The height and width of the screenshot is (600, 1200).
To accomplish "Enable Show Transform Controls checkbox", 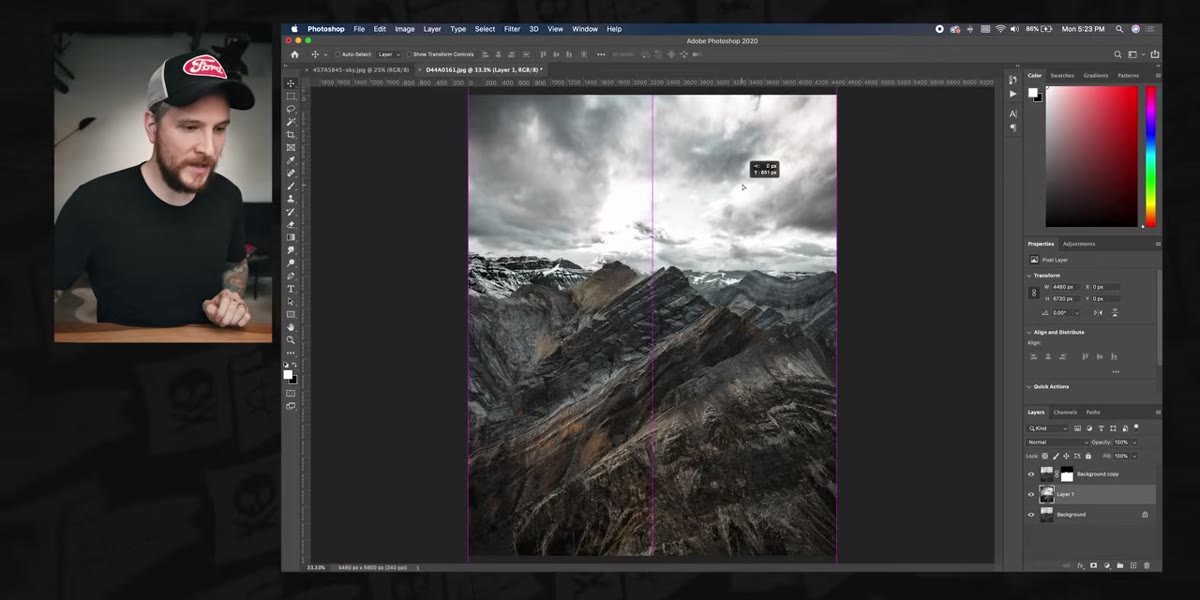I will coord(409,54).
